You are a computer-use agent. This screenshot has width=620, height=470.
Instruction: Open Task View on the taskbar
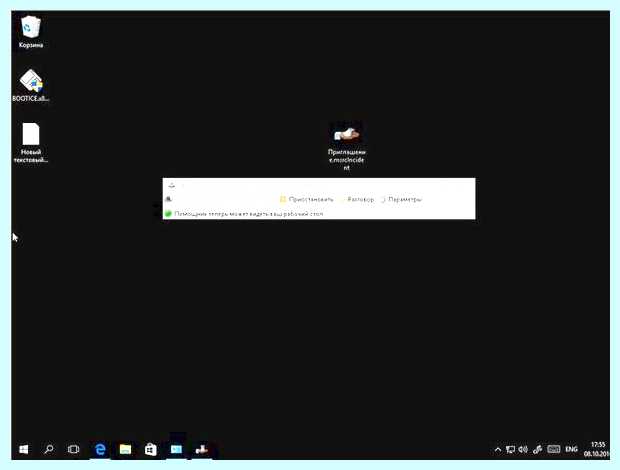(74, 449)
